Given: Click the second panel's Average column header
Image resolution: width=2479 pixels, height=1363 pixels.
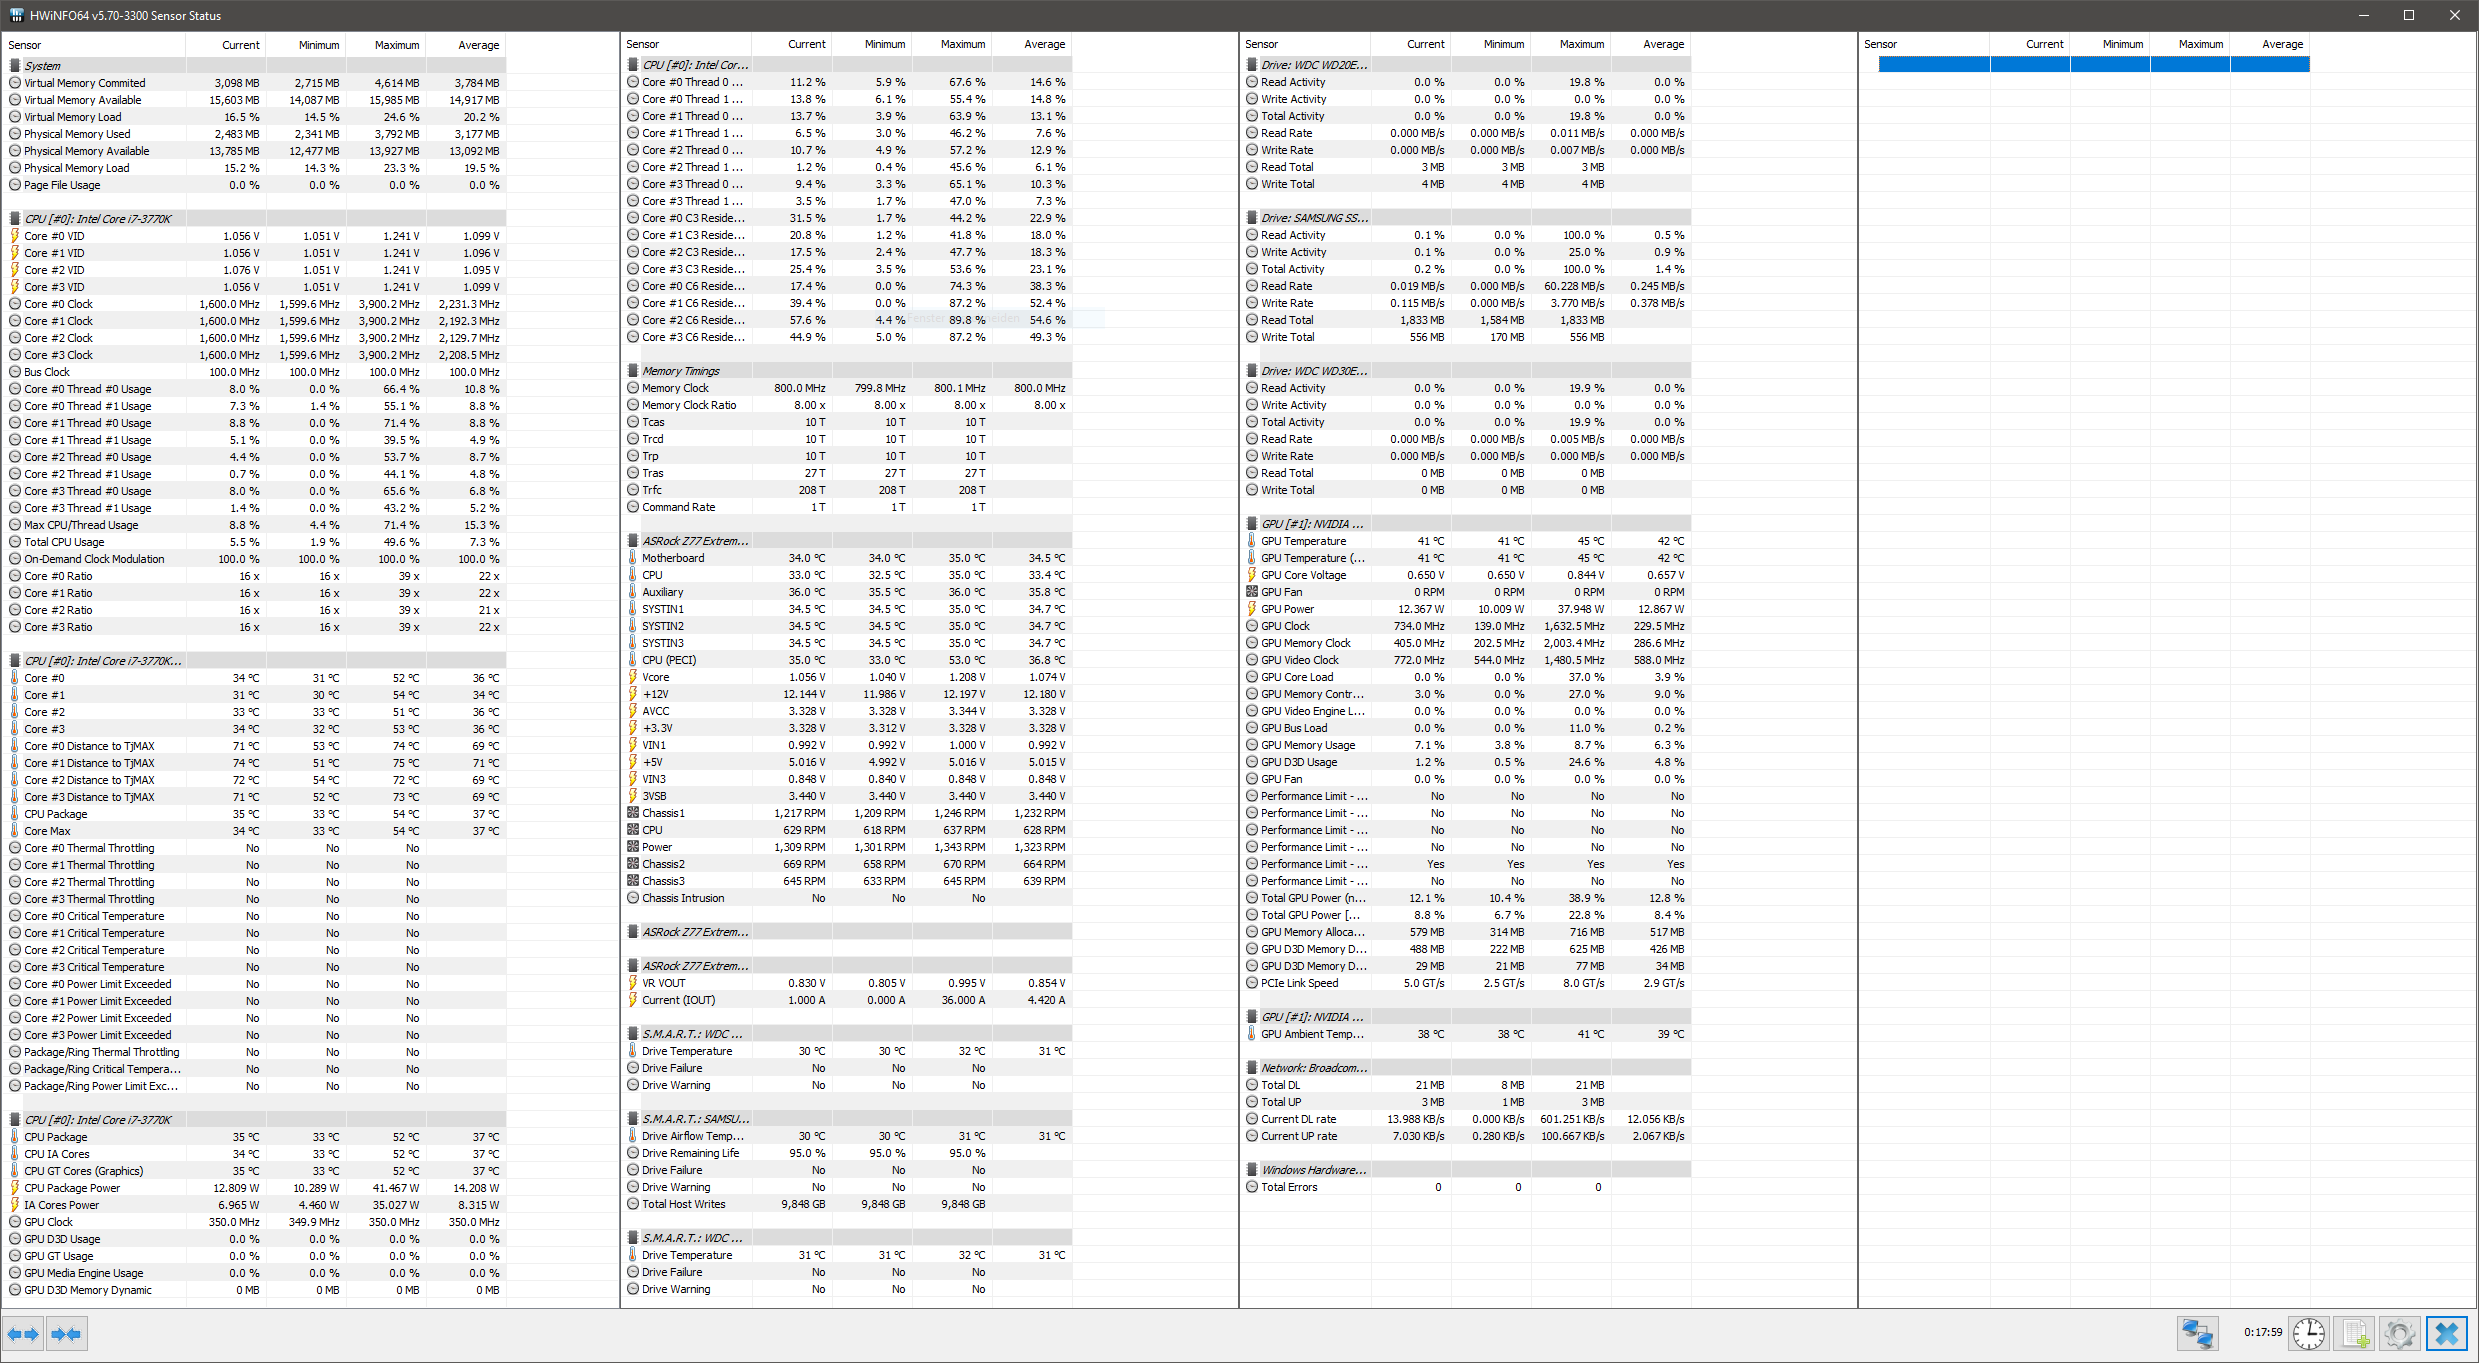Looking at the screenshot, I should 1043,44.
